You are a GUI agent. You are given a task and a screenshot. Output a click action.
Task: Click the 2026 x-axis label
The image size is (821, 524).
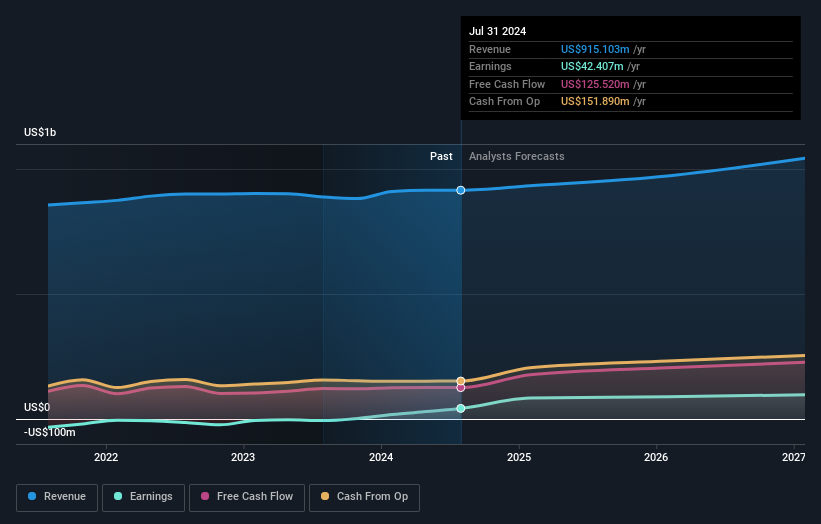[656, 458]
